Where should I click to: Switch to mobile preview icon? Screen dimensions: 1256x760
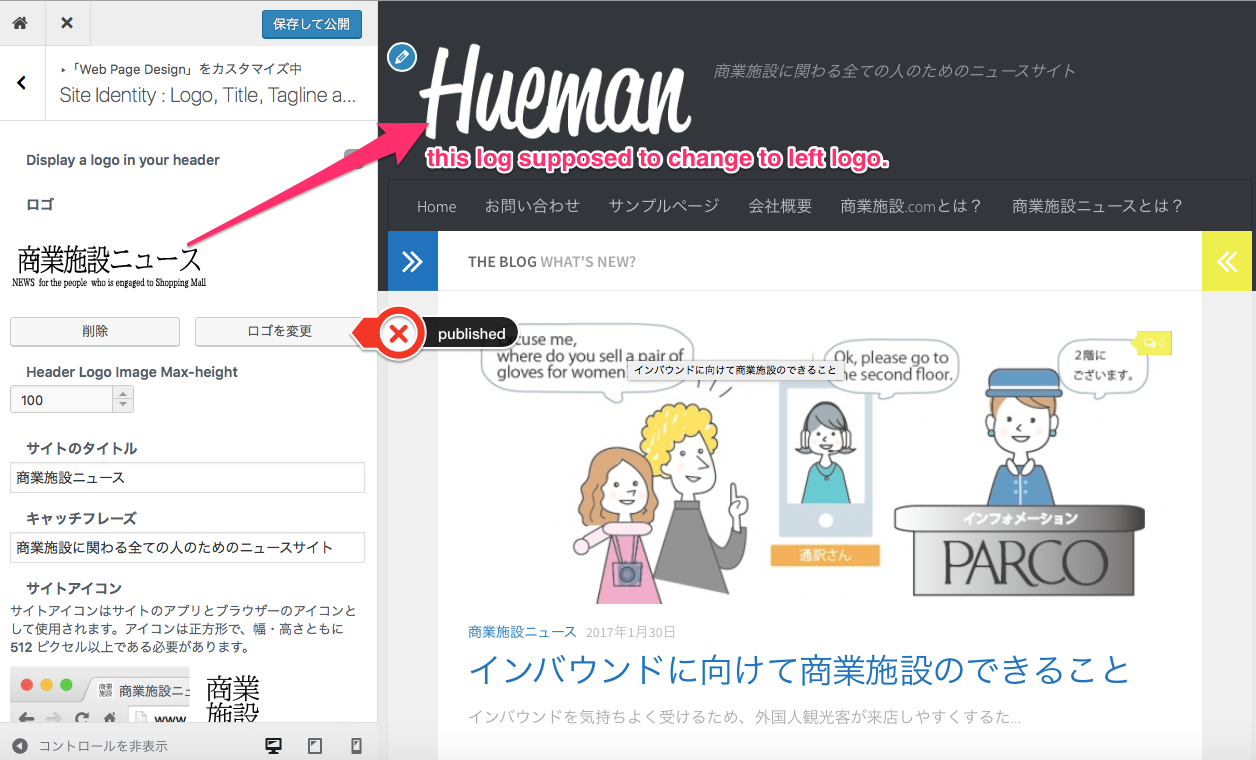click(x=356, y=746)
